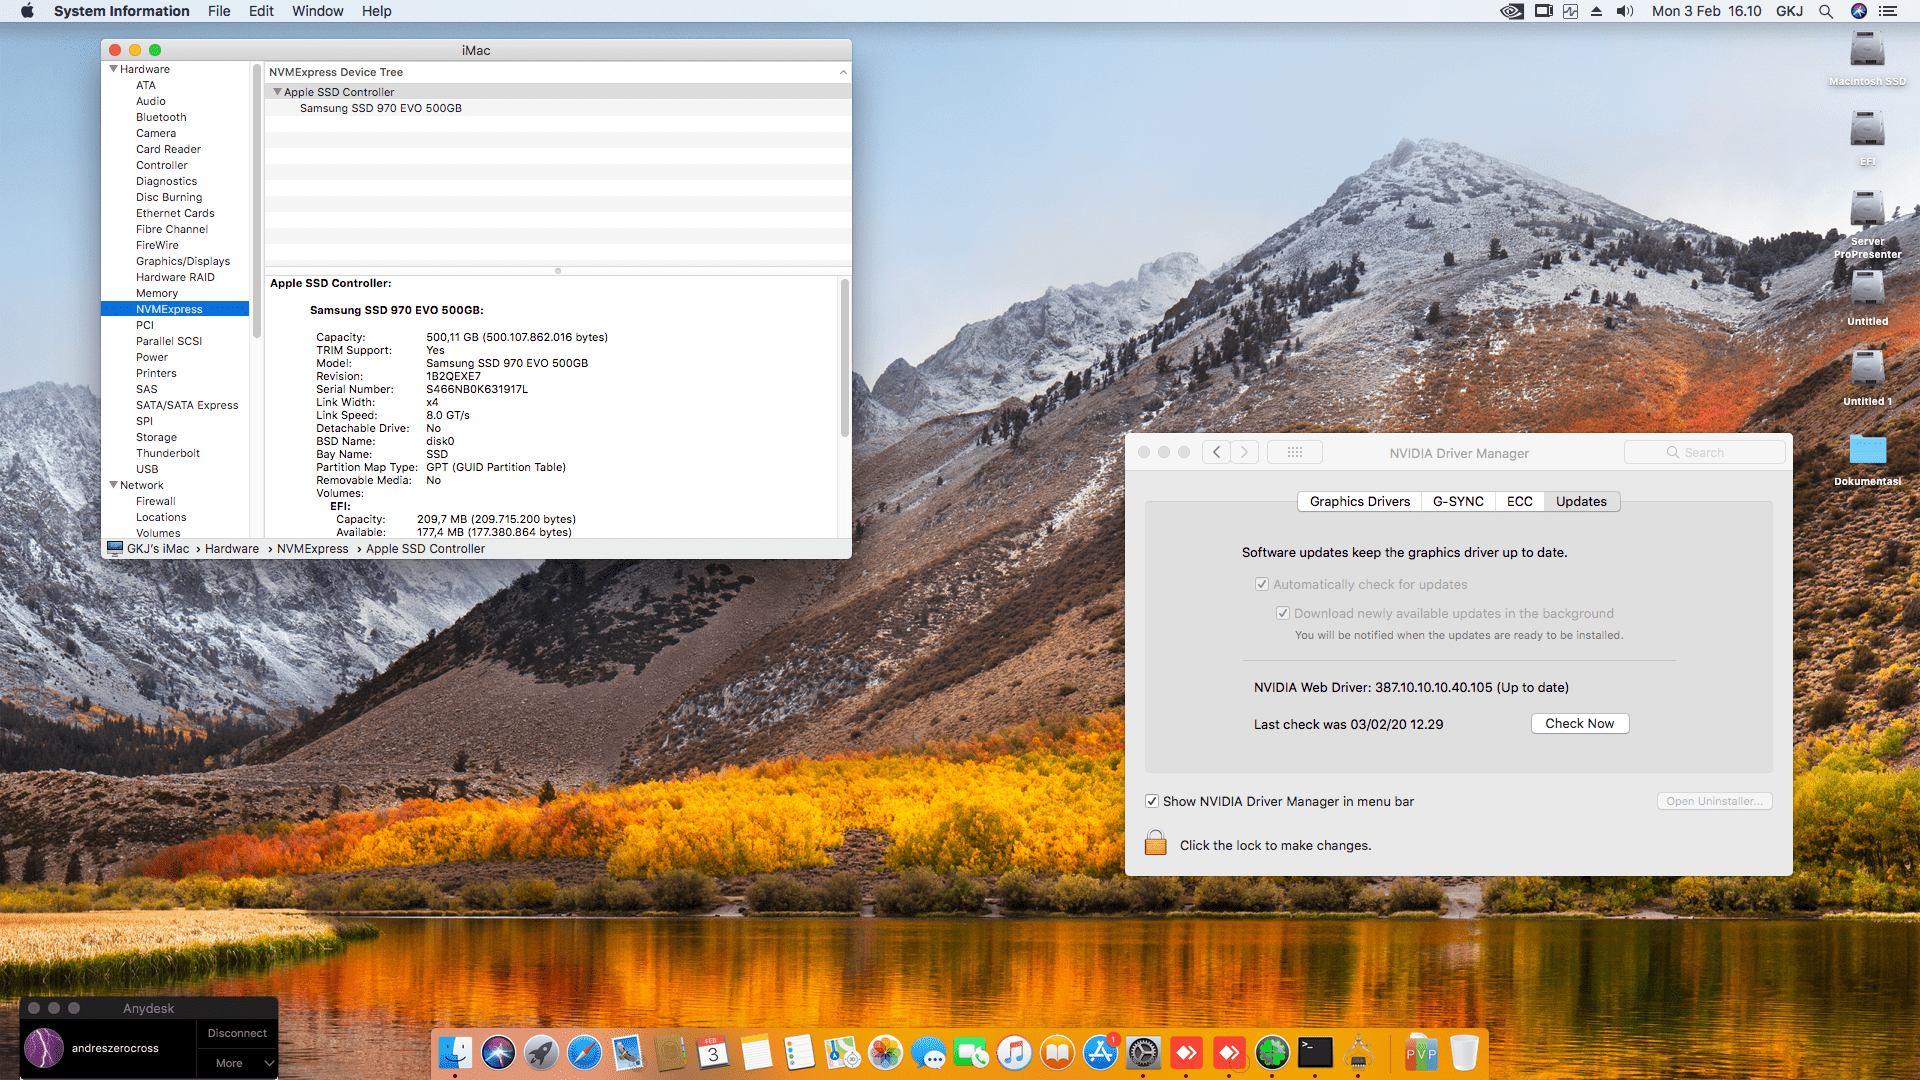Open the Macintosh SSD desktop drive
Image resolution: width=1920 pixels, height=1080 pixels.
point(1866,50)
